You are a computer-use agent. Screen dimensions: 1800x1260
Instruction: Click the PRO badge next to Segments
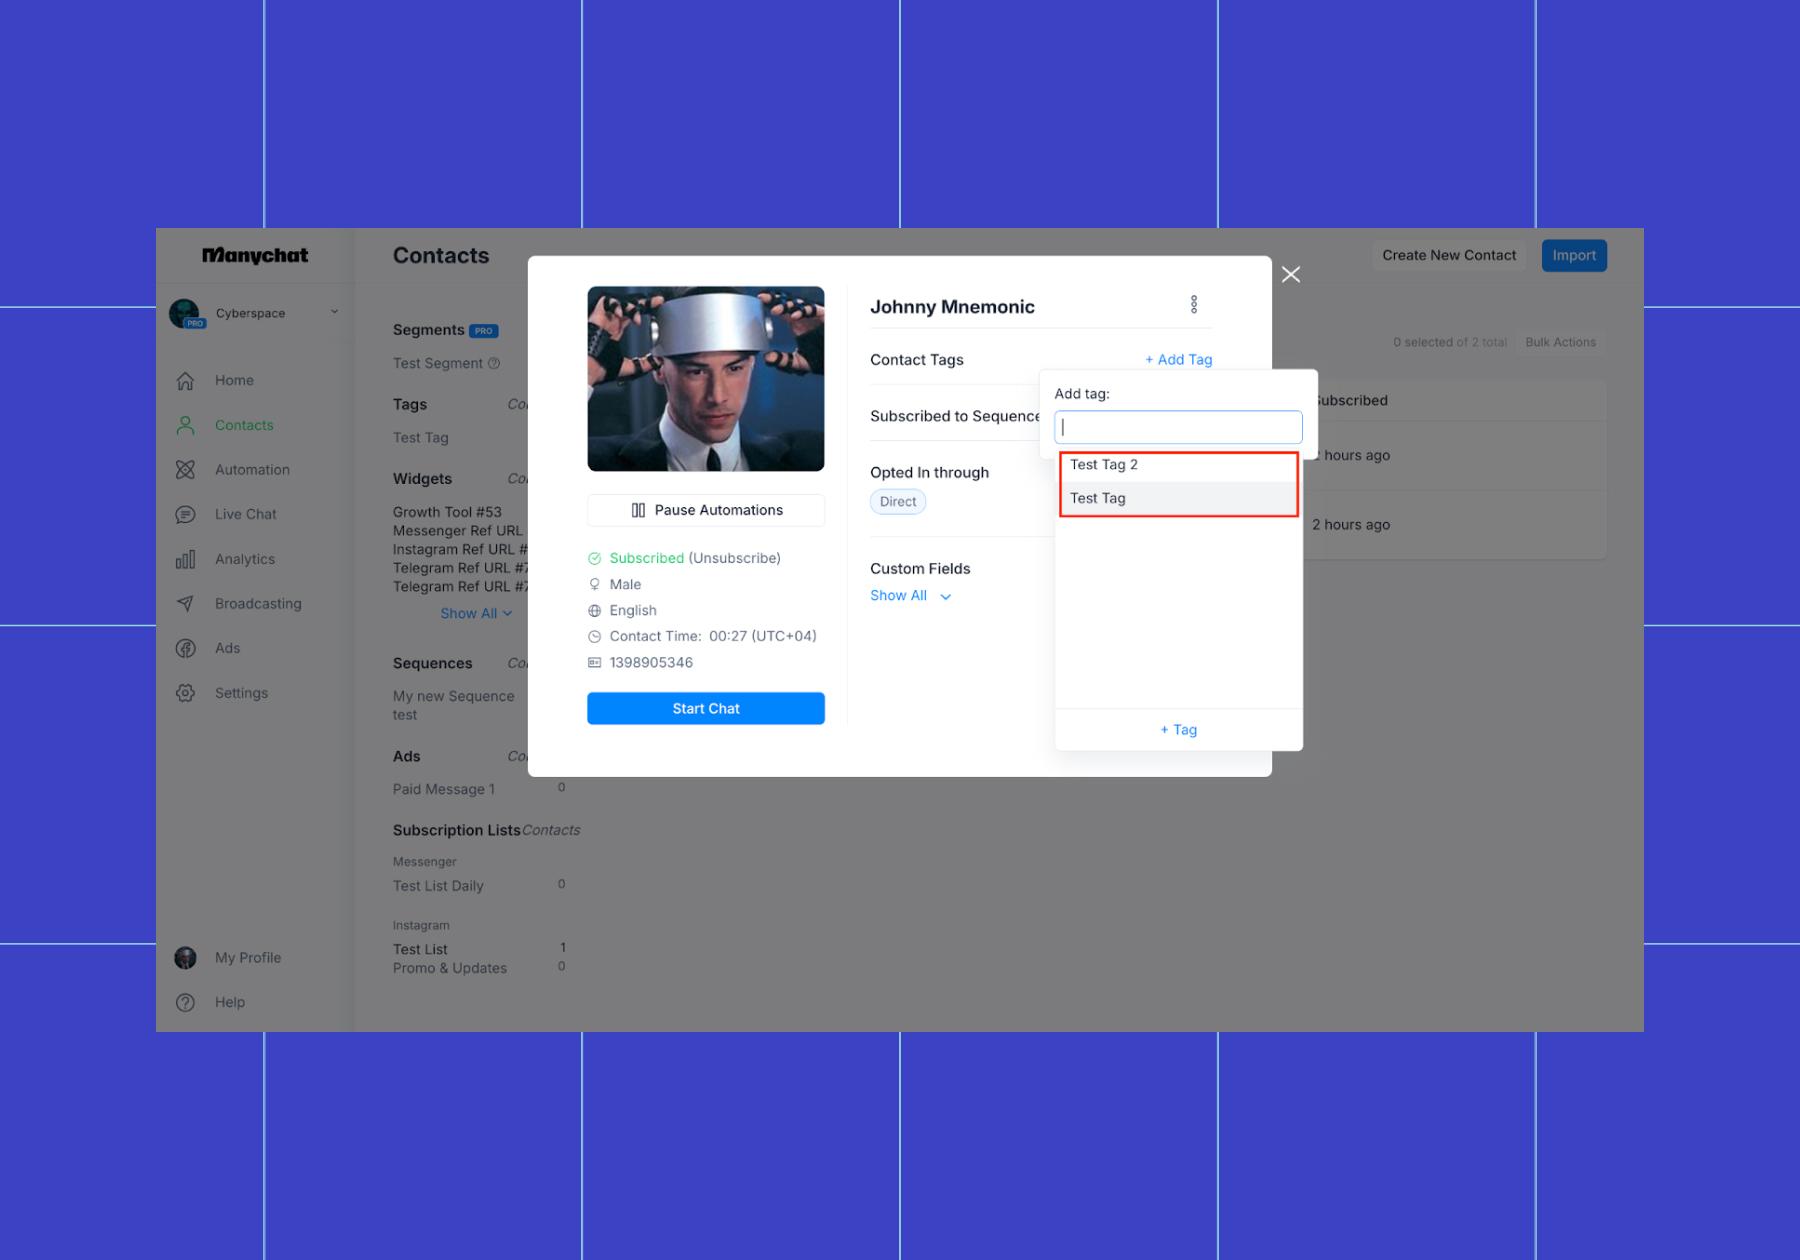tap(484, 331)
